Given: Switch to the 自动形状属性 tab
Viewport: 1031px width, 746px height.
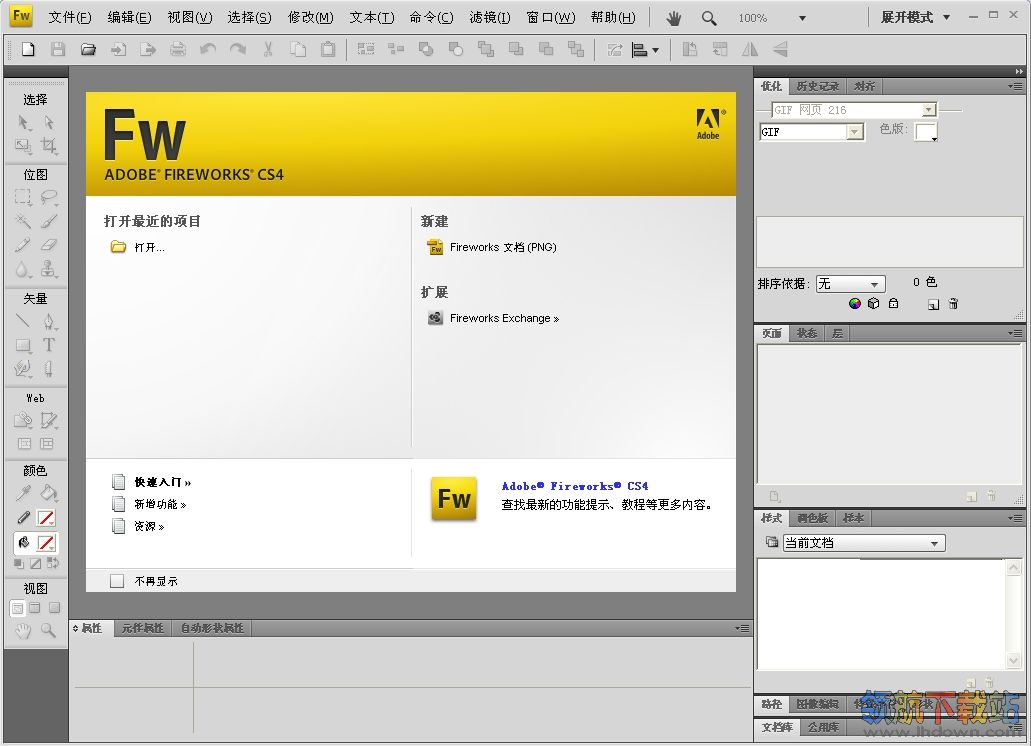Looking at the screenshot, I should (212, 628).
